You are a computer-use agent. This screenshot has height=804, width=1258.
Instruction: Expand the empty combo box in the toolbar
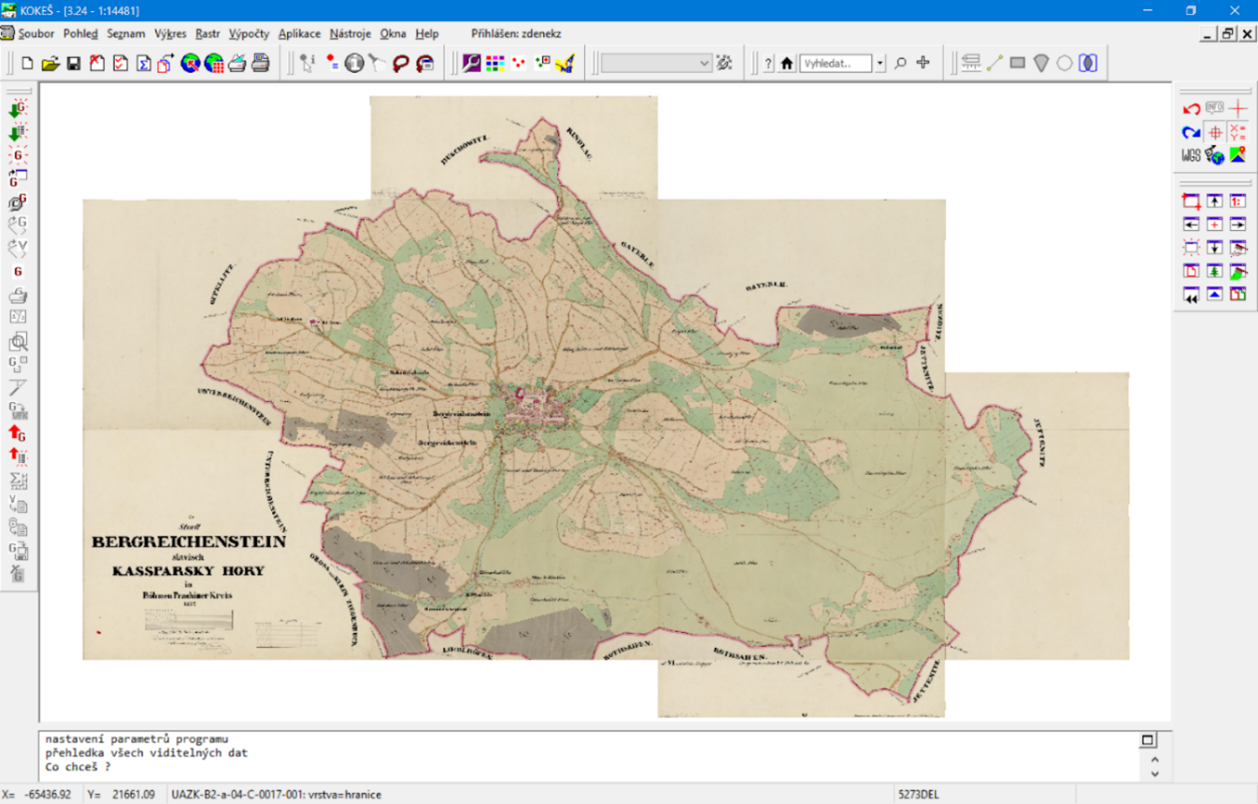704,63
